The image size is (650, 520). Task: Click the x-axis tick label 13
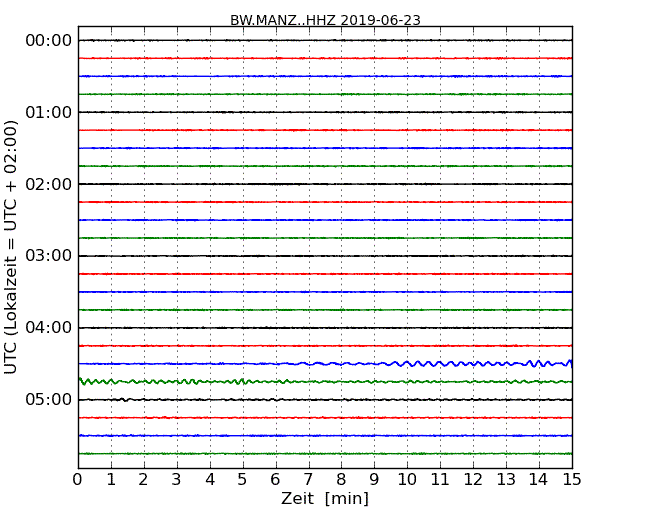click(x=506, y=480)
